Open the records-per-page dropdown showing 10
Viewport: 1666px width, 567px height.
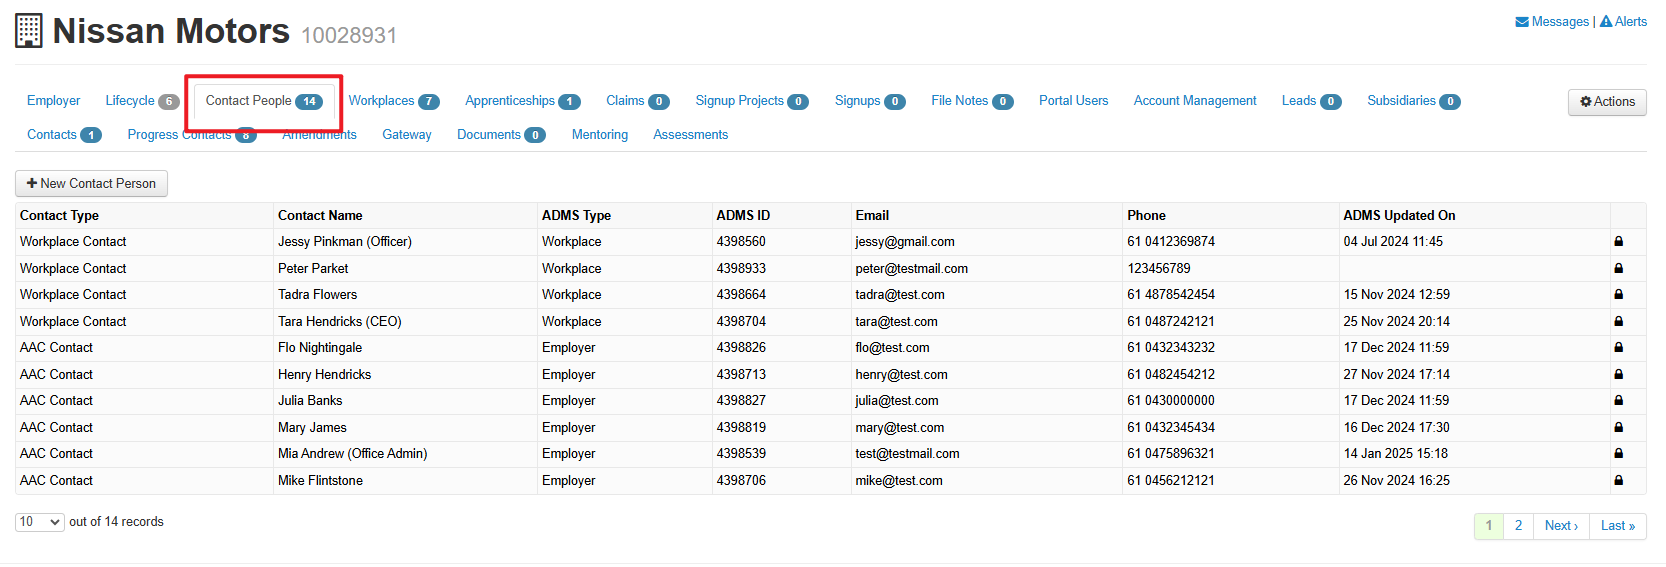click(40, 522)
